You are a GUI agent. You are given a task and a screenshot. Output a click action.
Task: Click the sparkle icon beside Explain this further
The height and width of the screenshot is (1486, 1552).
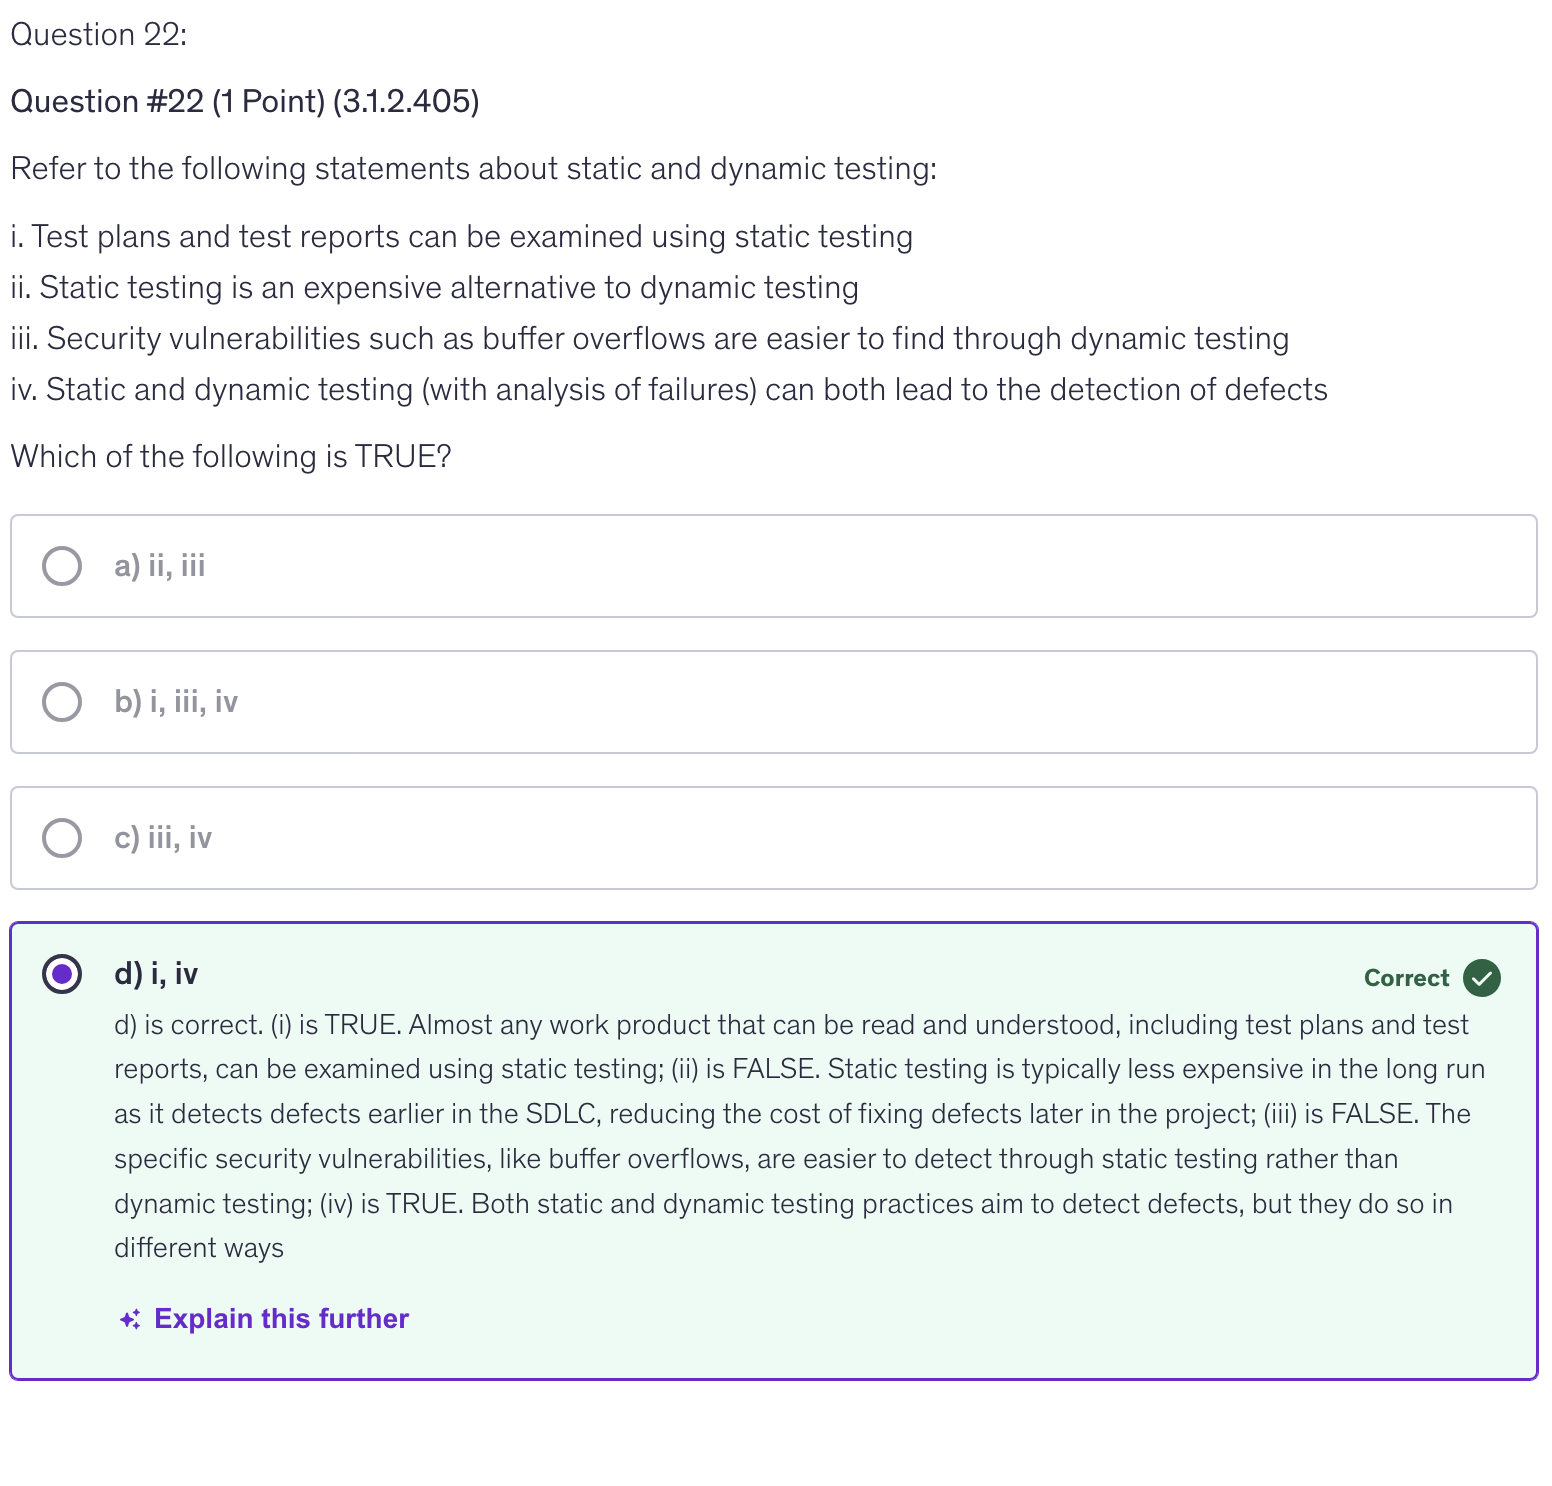pos(130,1320)
